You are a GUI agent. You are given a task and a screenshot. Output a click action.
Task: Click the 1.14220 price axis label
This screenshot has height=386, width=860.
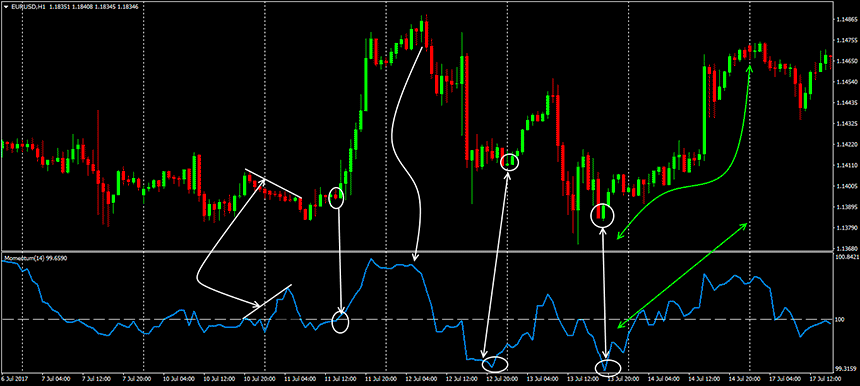848,145
